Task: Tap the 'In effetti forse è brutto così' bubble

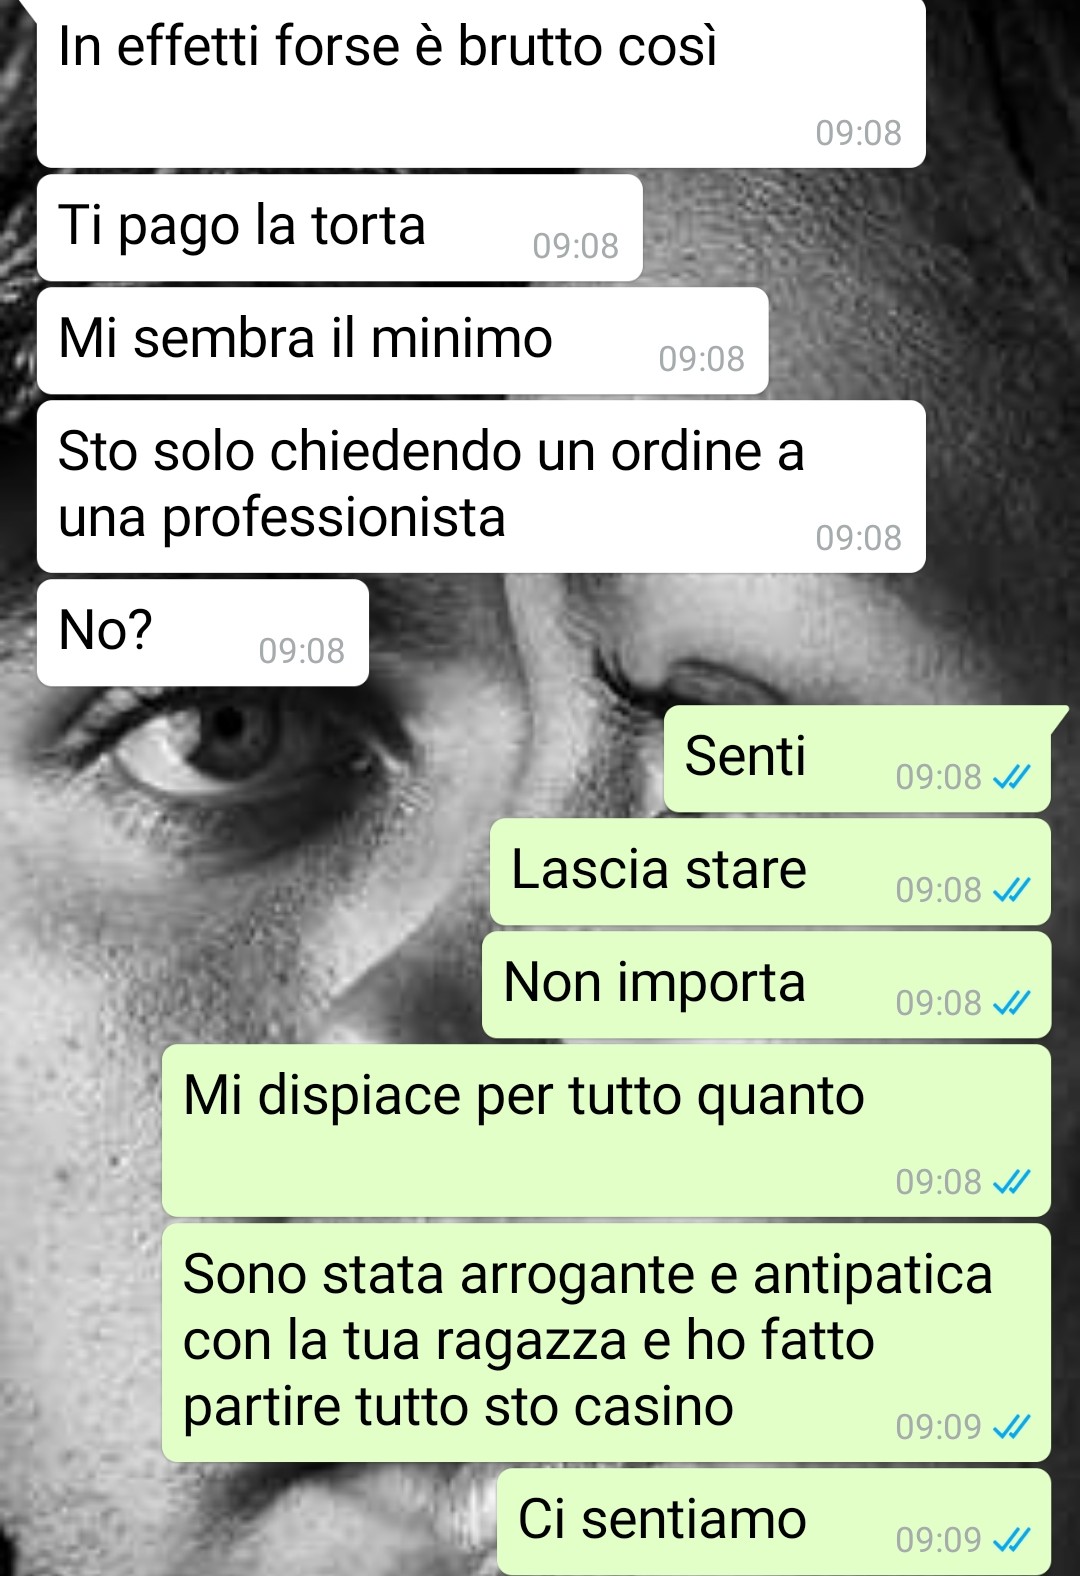Action: click(481, 82)
